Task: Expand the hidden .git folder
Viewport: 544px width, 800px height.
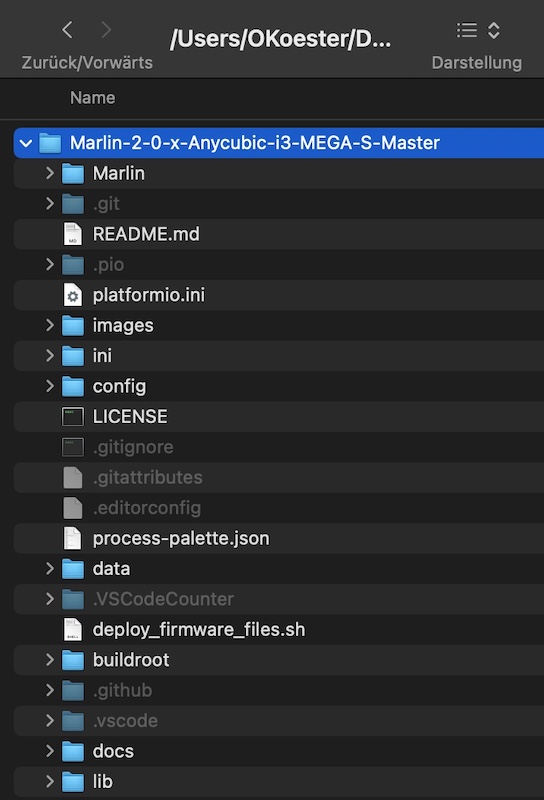Action: (50, 204)
